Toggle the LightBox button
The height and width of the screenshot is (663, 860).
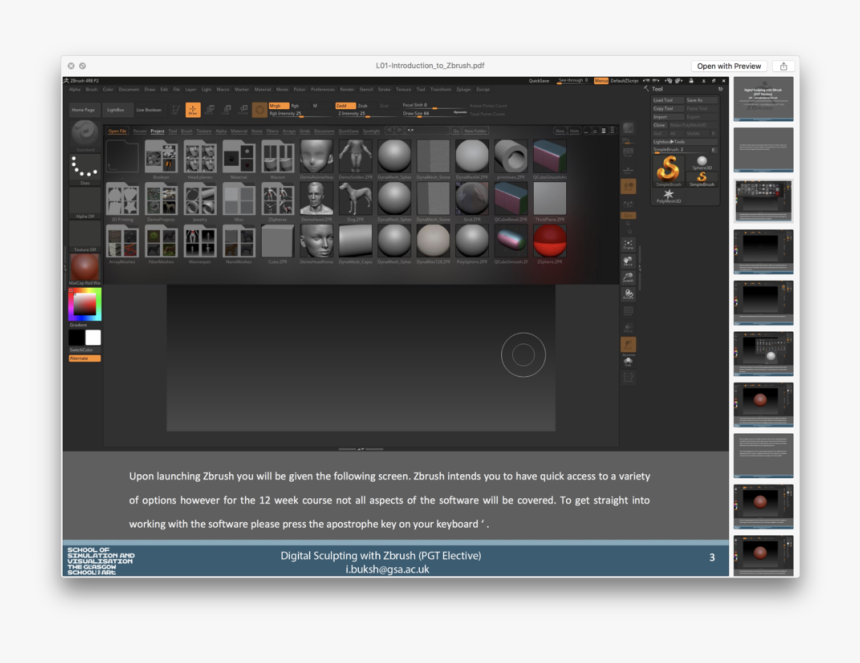116,110
